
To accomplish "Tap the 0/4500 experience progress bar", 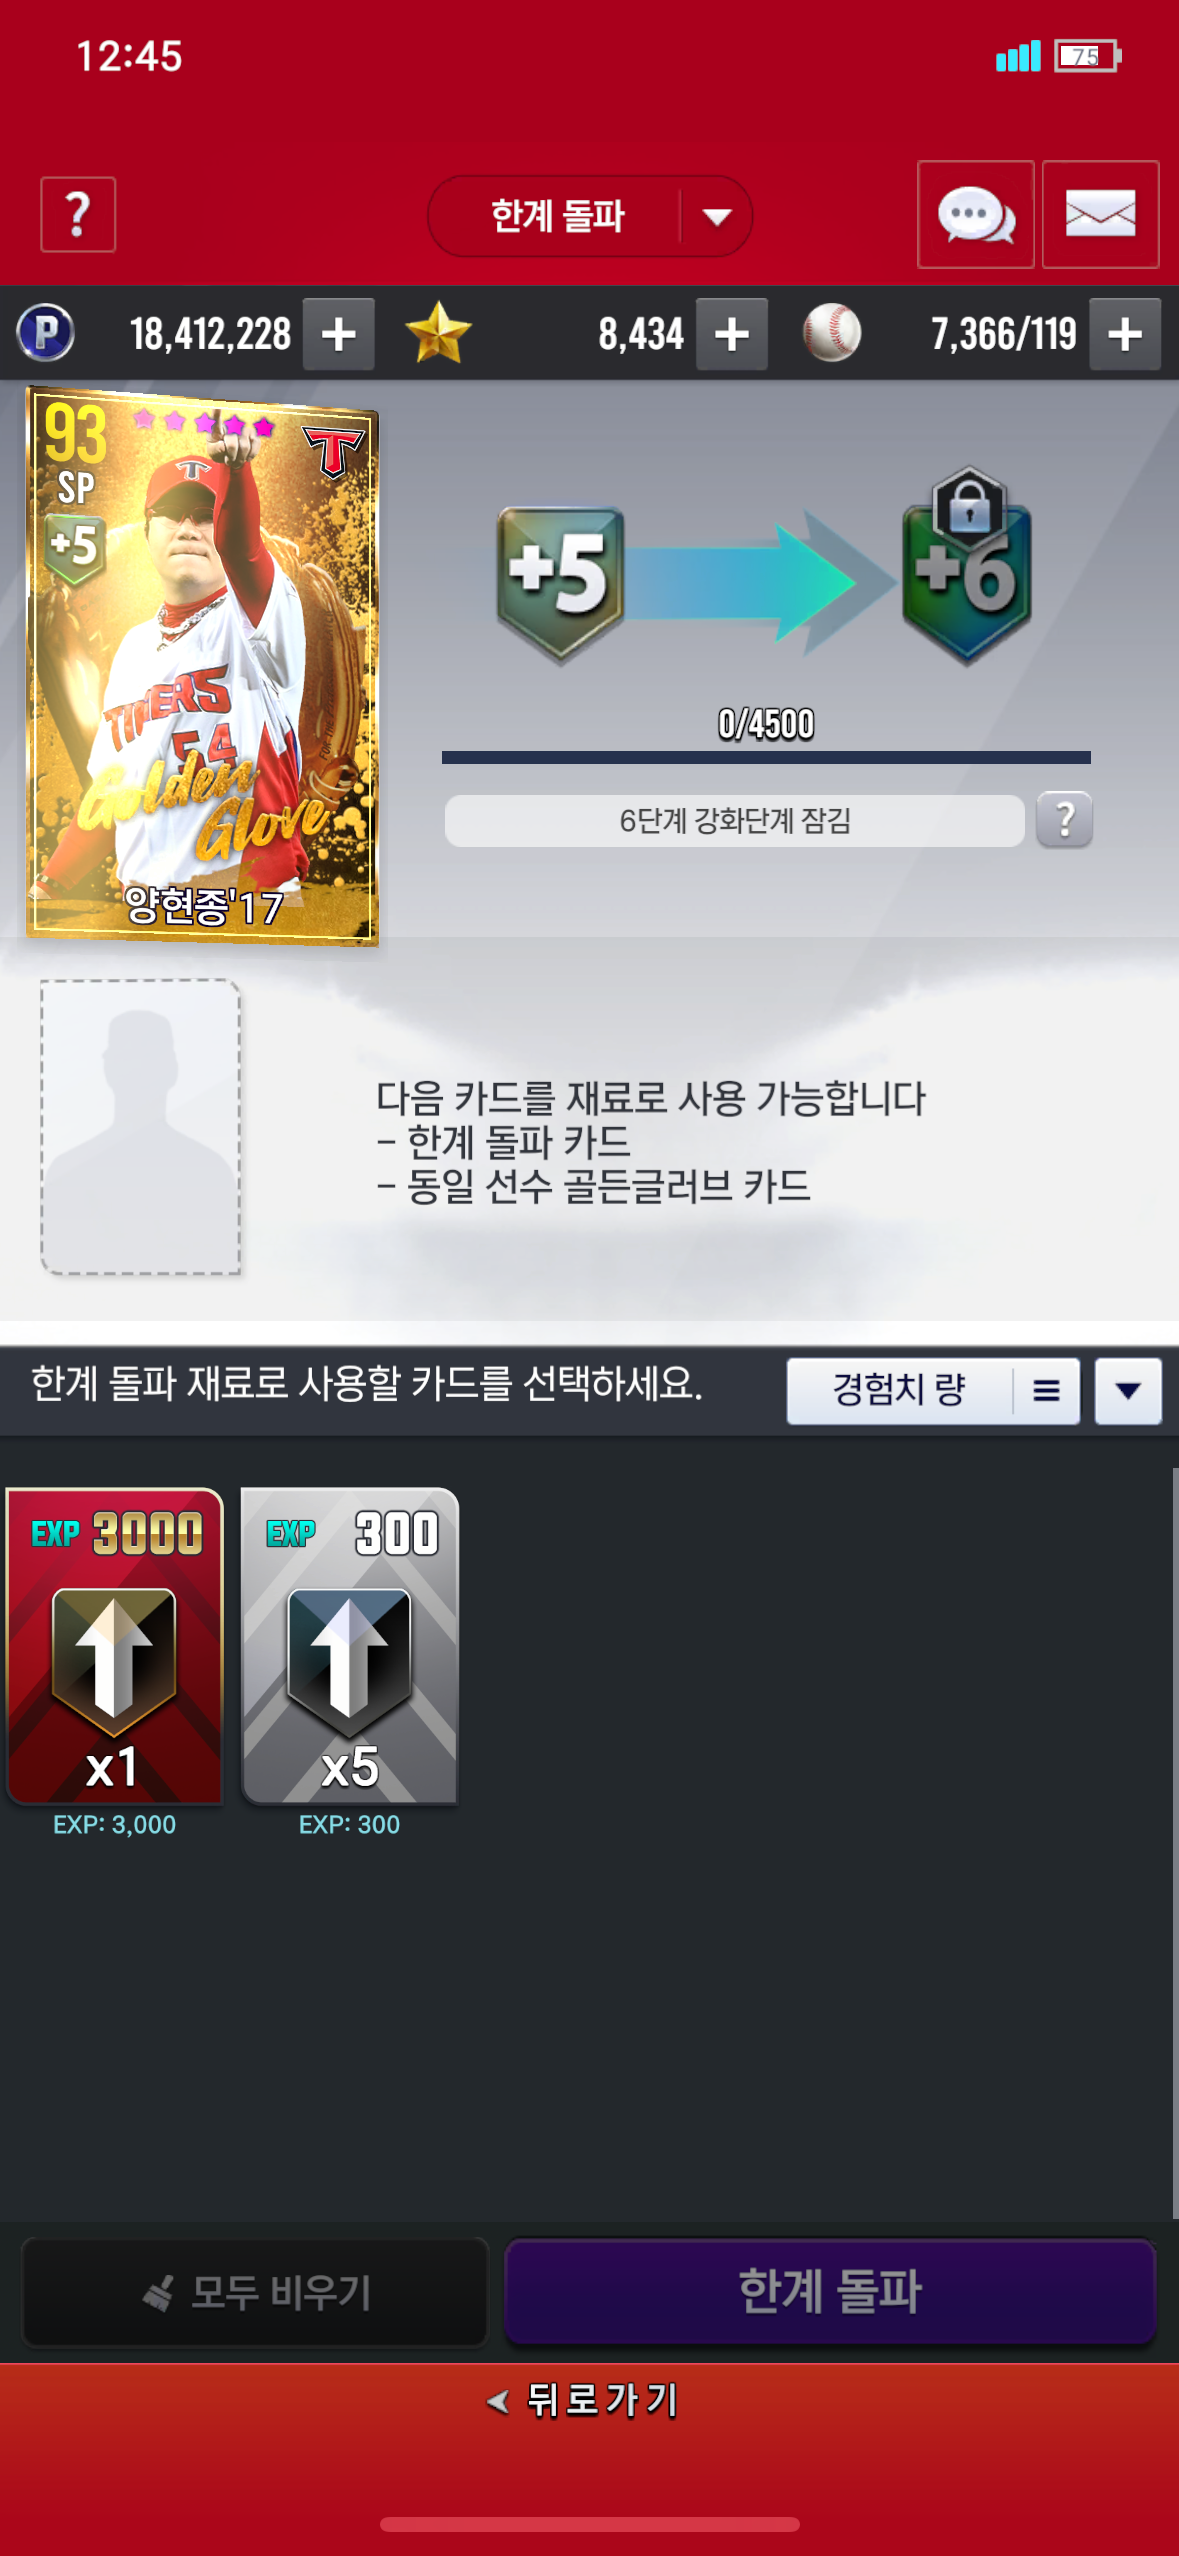I will pos(766,757).
